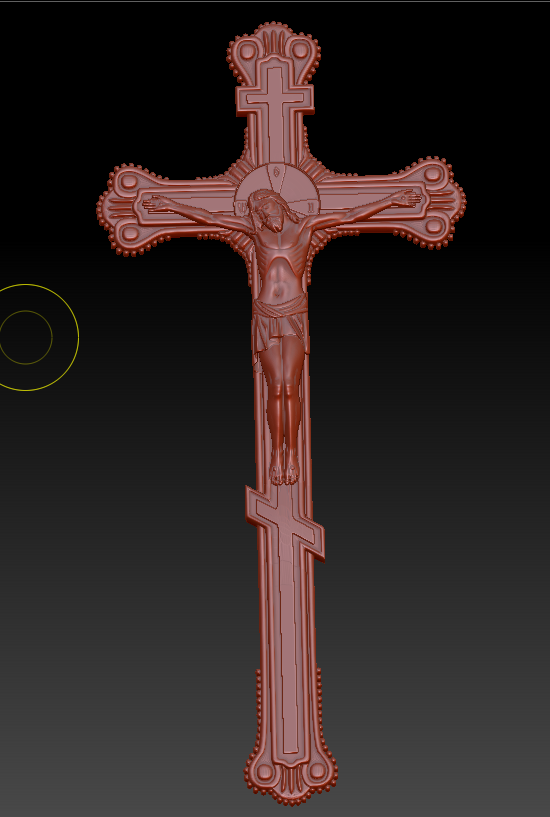Click the round stud at upper-left top ornament
Viewport: 550px width, 817px height.
pyautogui.click(x=247, y=51)
